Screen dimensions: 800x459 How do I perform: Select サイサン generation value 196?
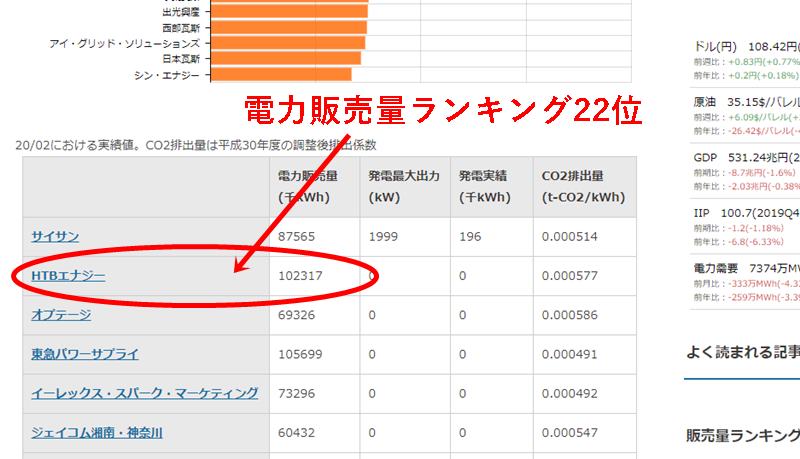click(x=470, y=237)
